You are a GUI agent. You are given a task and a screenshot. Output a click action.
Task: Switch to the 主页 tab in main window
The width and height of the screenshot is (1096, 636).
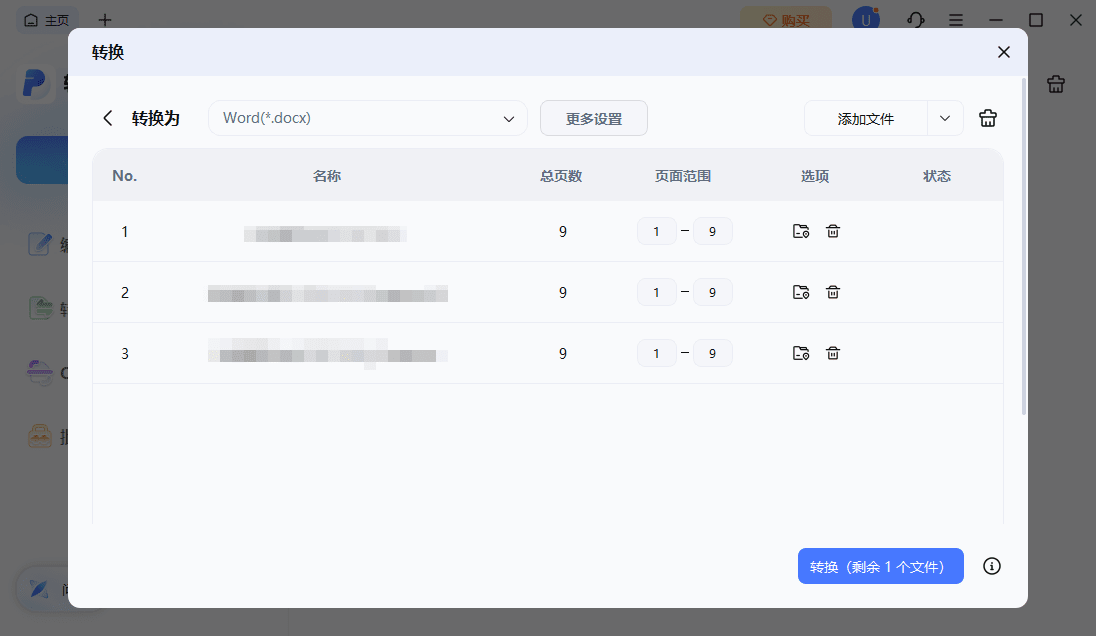(x=47, y=20)
